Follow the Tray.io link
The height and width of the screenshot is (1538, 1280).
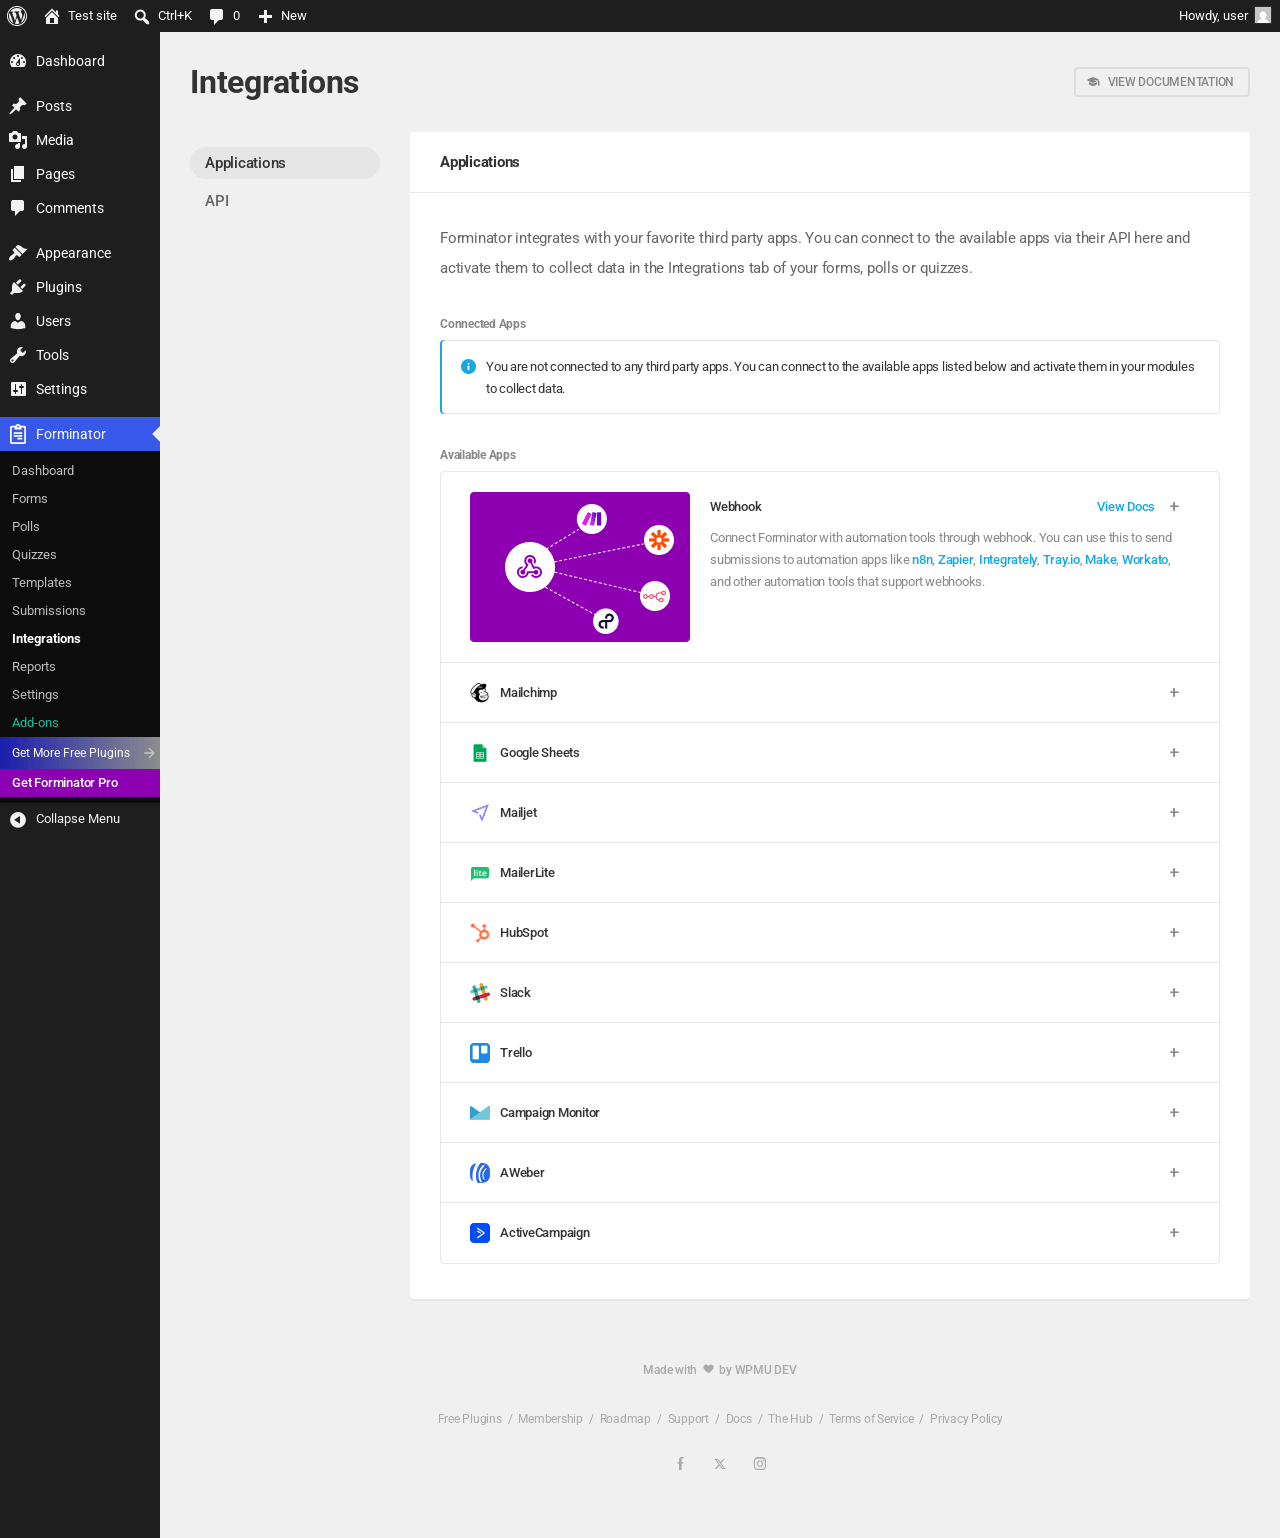[x=1061, y=560]
